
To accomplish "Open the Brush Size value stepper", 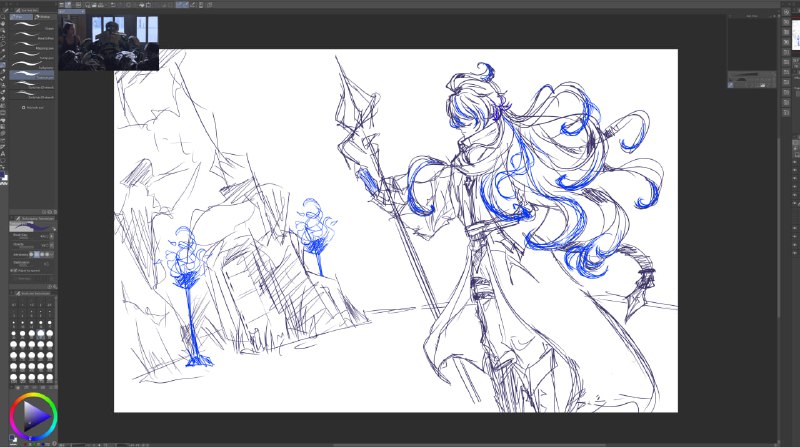I will point(52,236).
